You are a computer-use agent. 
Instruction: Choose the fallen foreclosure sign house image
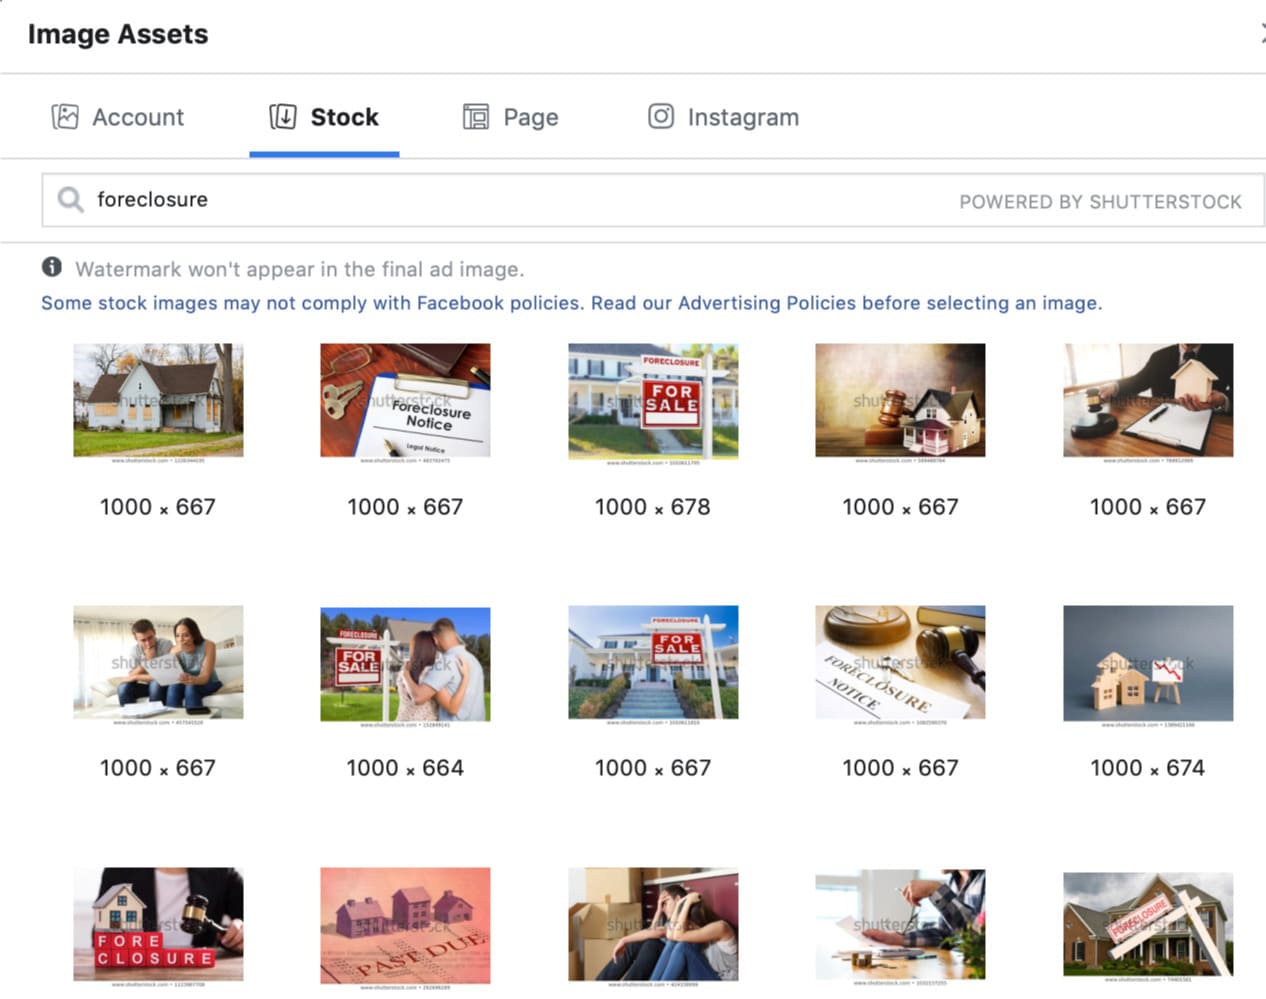(x=1147, y=924)
